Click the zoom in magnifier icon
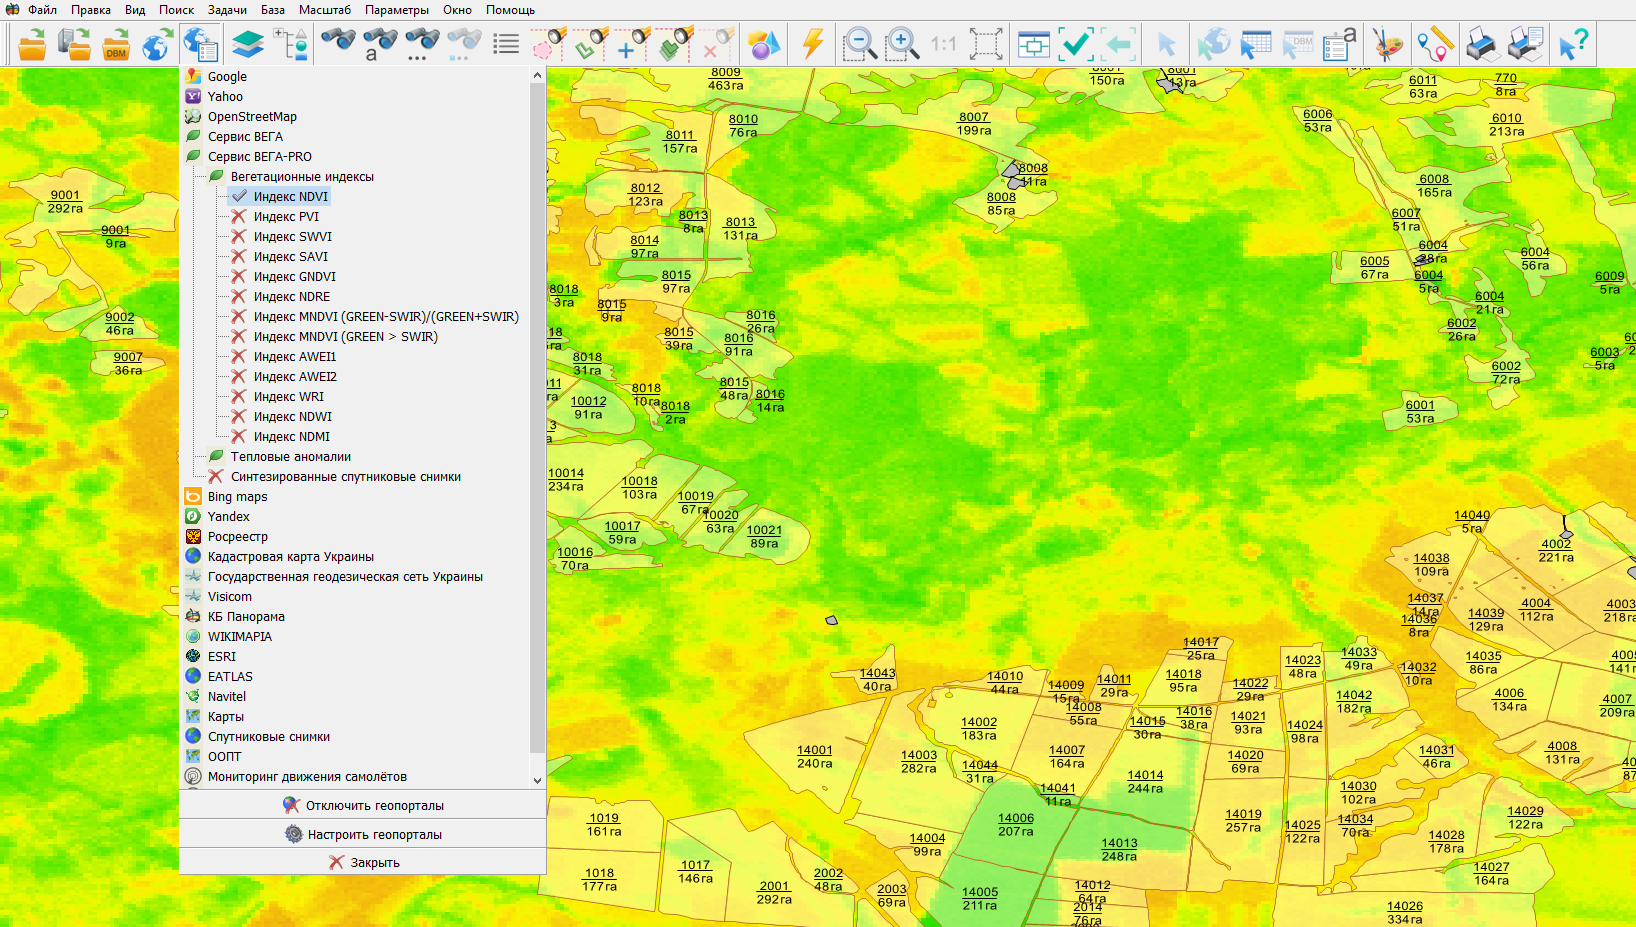1636x927 pixels. [901, 44]
